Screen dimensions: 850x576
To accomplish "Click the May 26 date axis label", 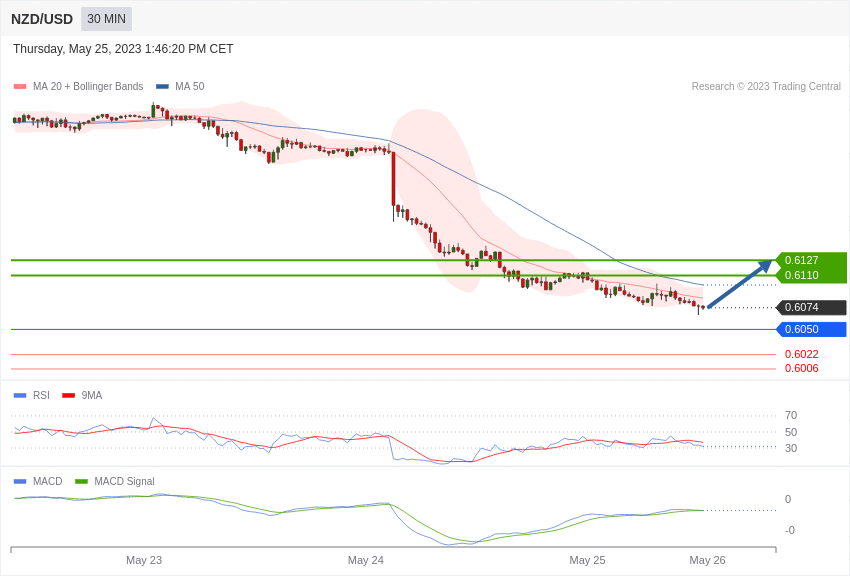I will (707, 560).
